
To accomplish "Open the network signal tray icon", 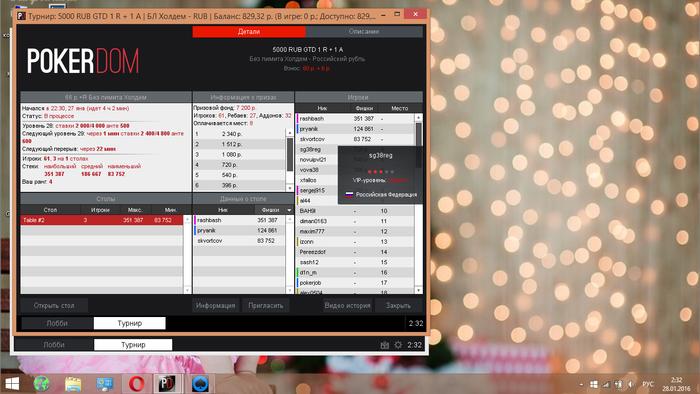I will point(606,384).
